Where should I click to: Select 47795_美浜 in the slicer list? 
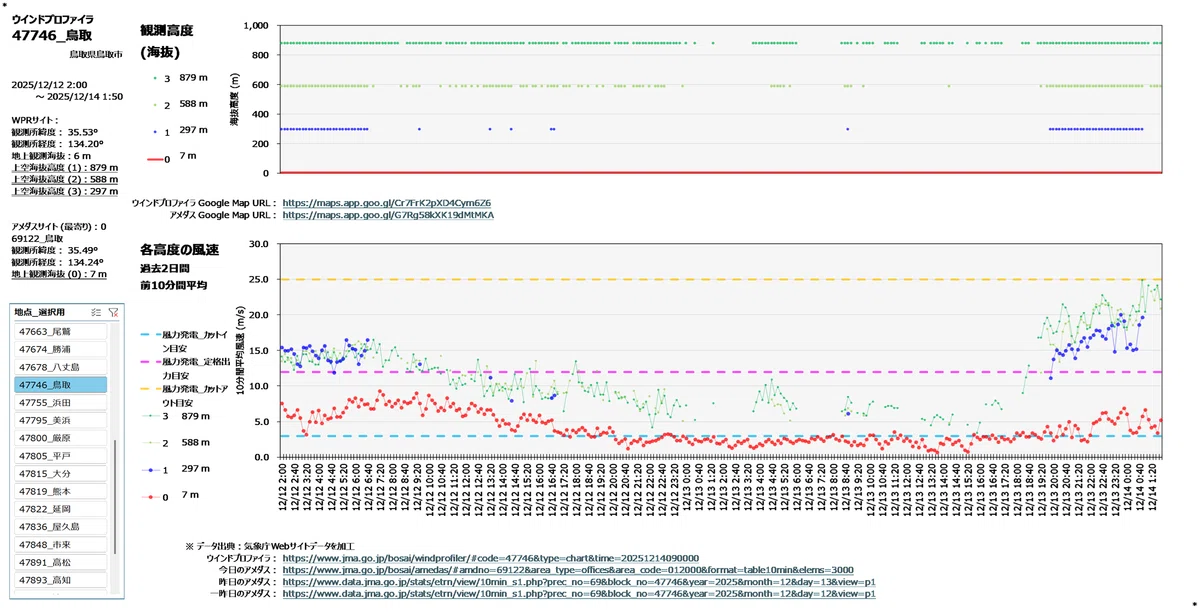60,420
